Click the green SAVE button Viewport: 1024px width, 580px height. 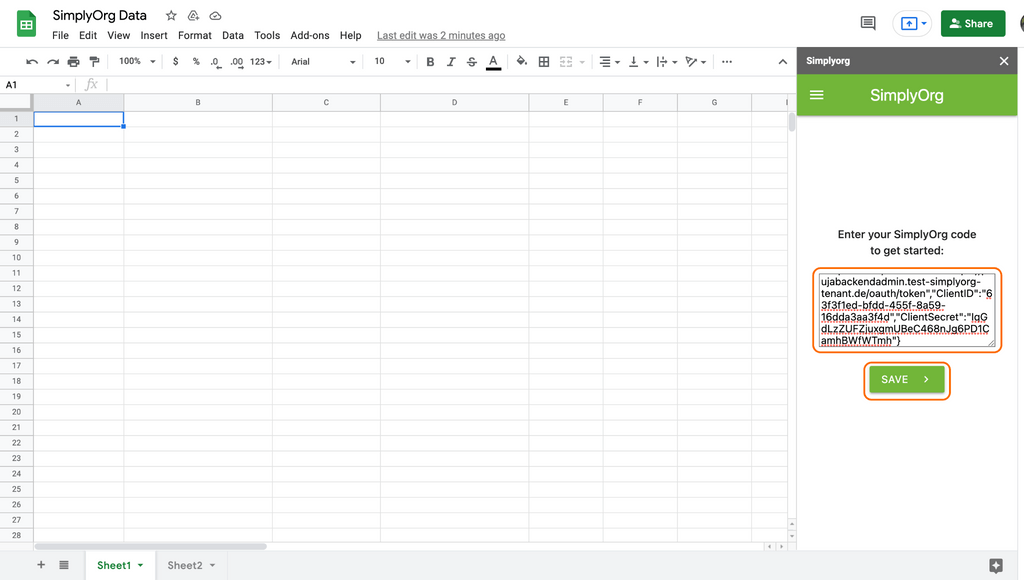[906, 379]
